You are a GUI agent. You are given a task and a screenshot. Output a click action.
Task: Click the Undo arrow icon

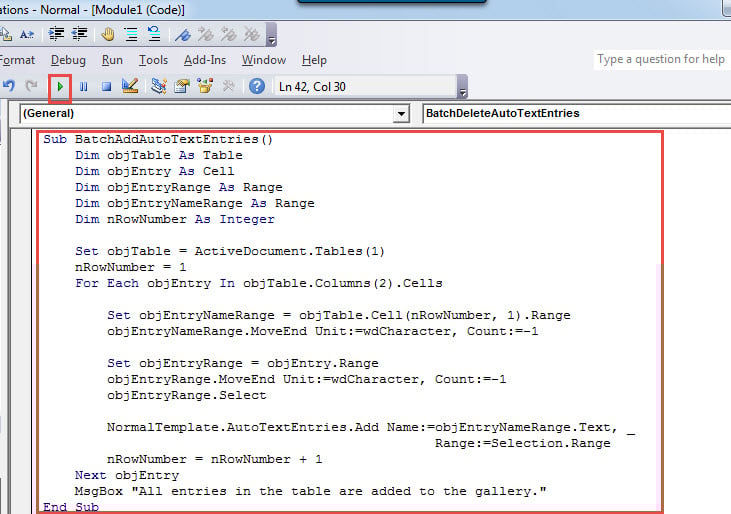[x=9, y=86]
